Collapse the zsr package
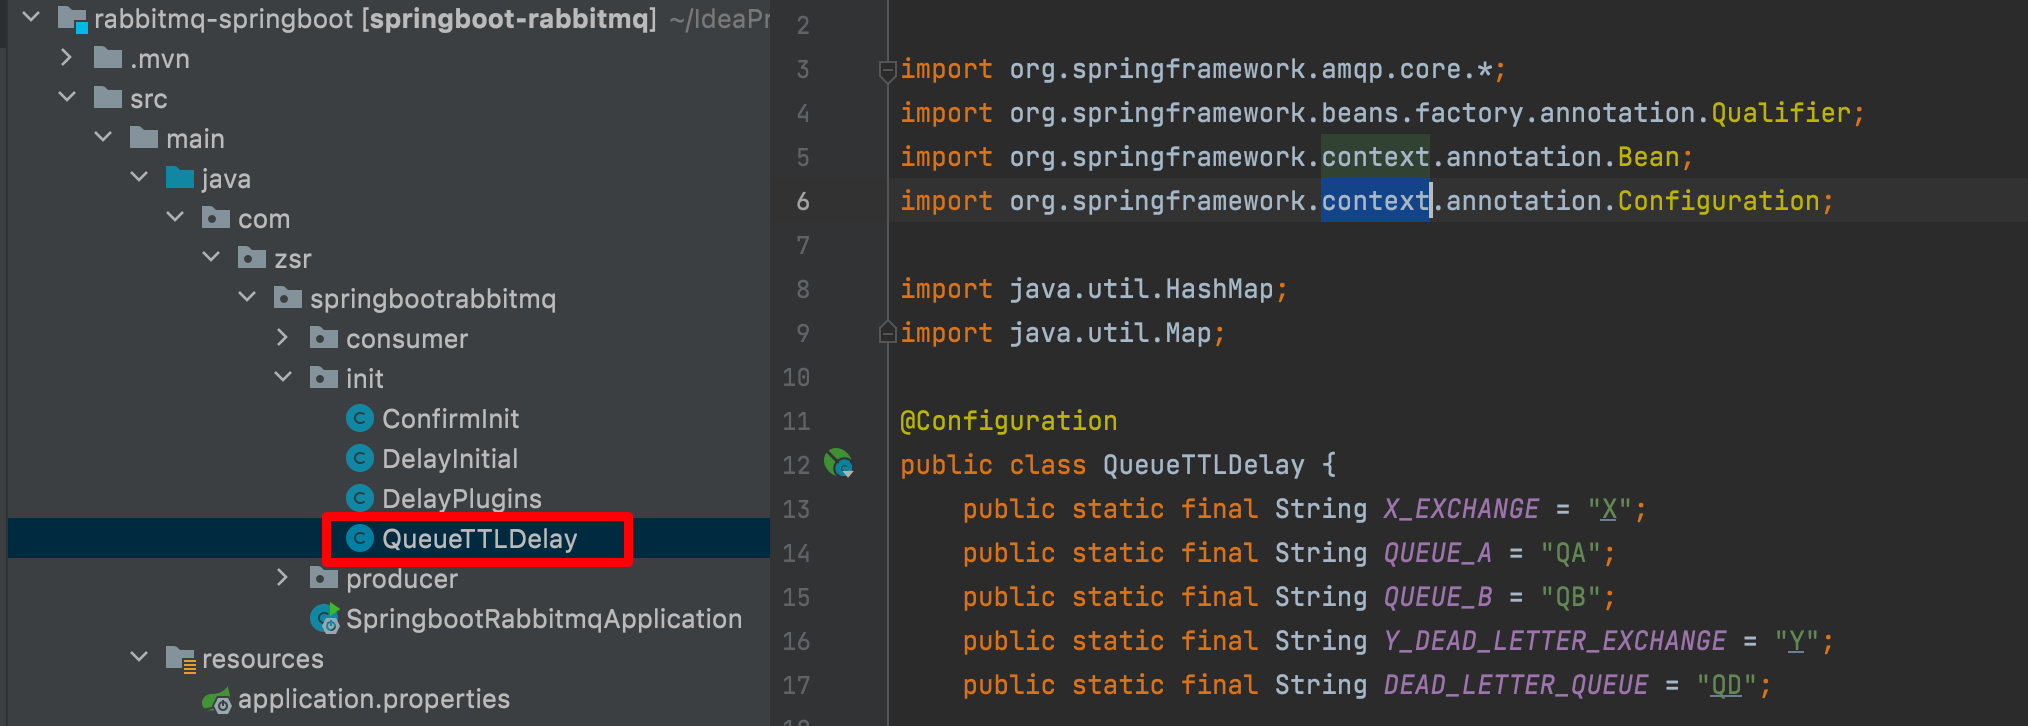 [211, 258]
